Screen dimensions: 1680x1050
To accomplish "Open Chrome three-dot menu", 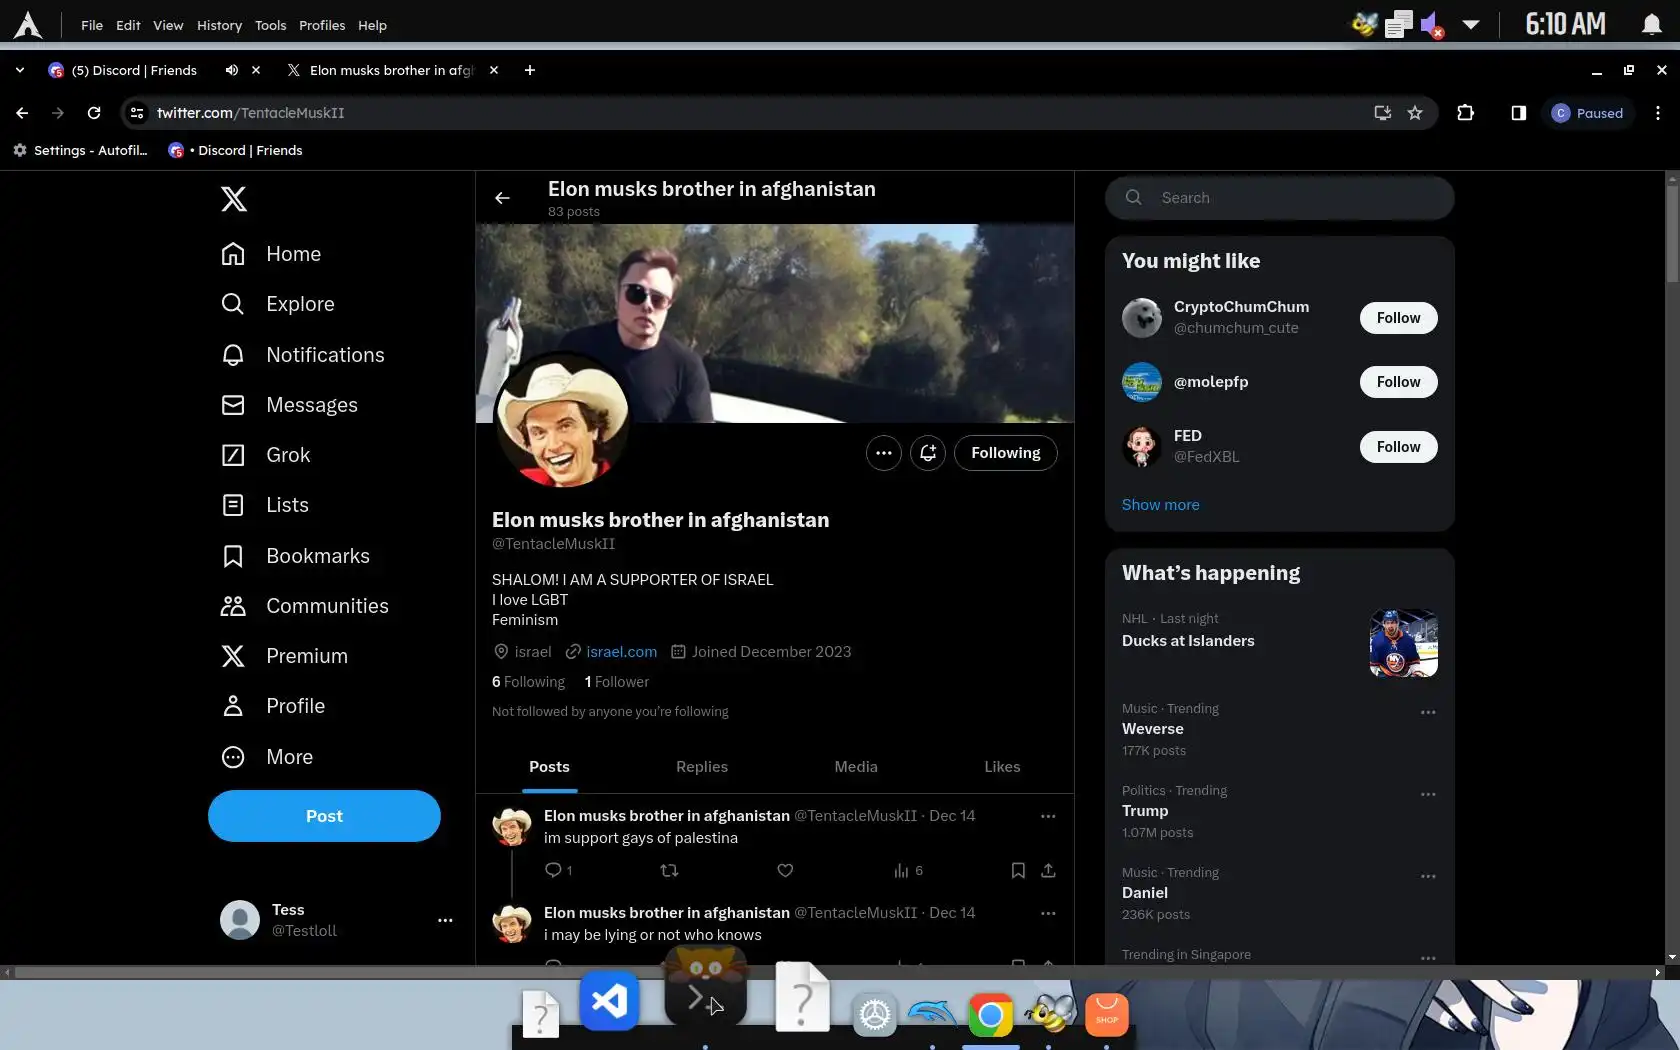I will click(x=1658, y=113).
